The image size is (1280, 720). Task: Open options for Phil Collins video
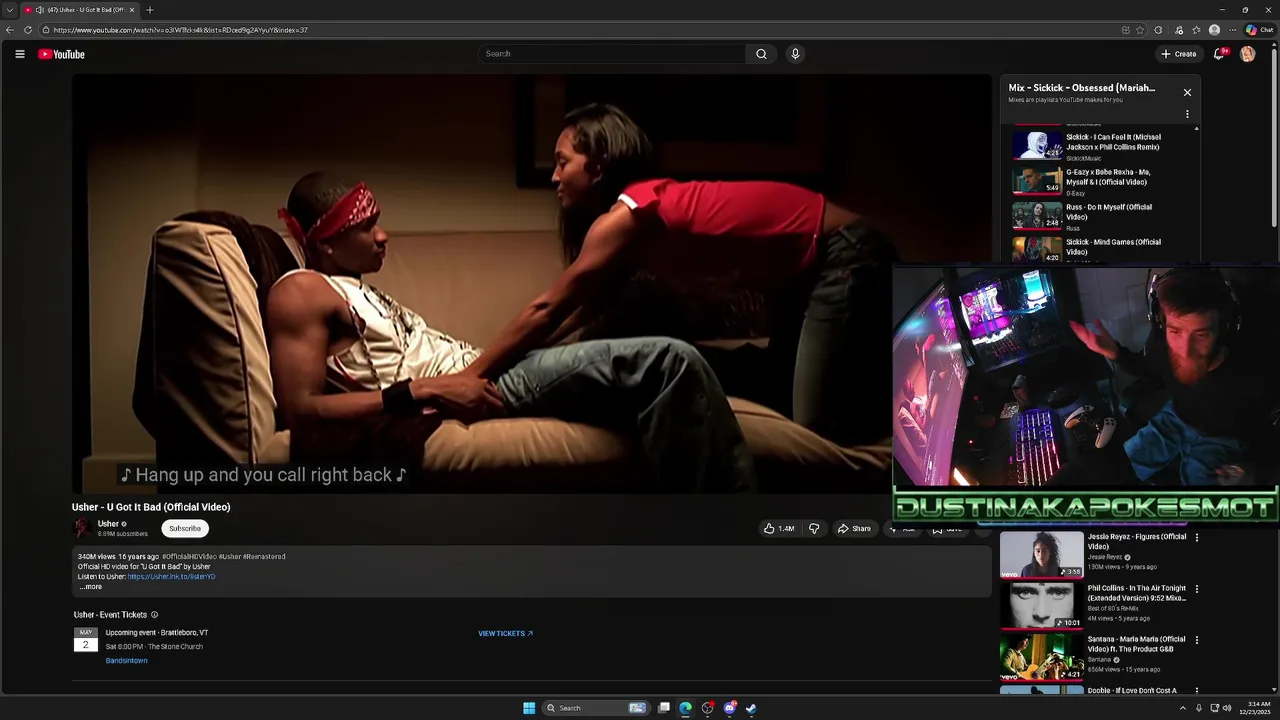tap(1197, 590)
